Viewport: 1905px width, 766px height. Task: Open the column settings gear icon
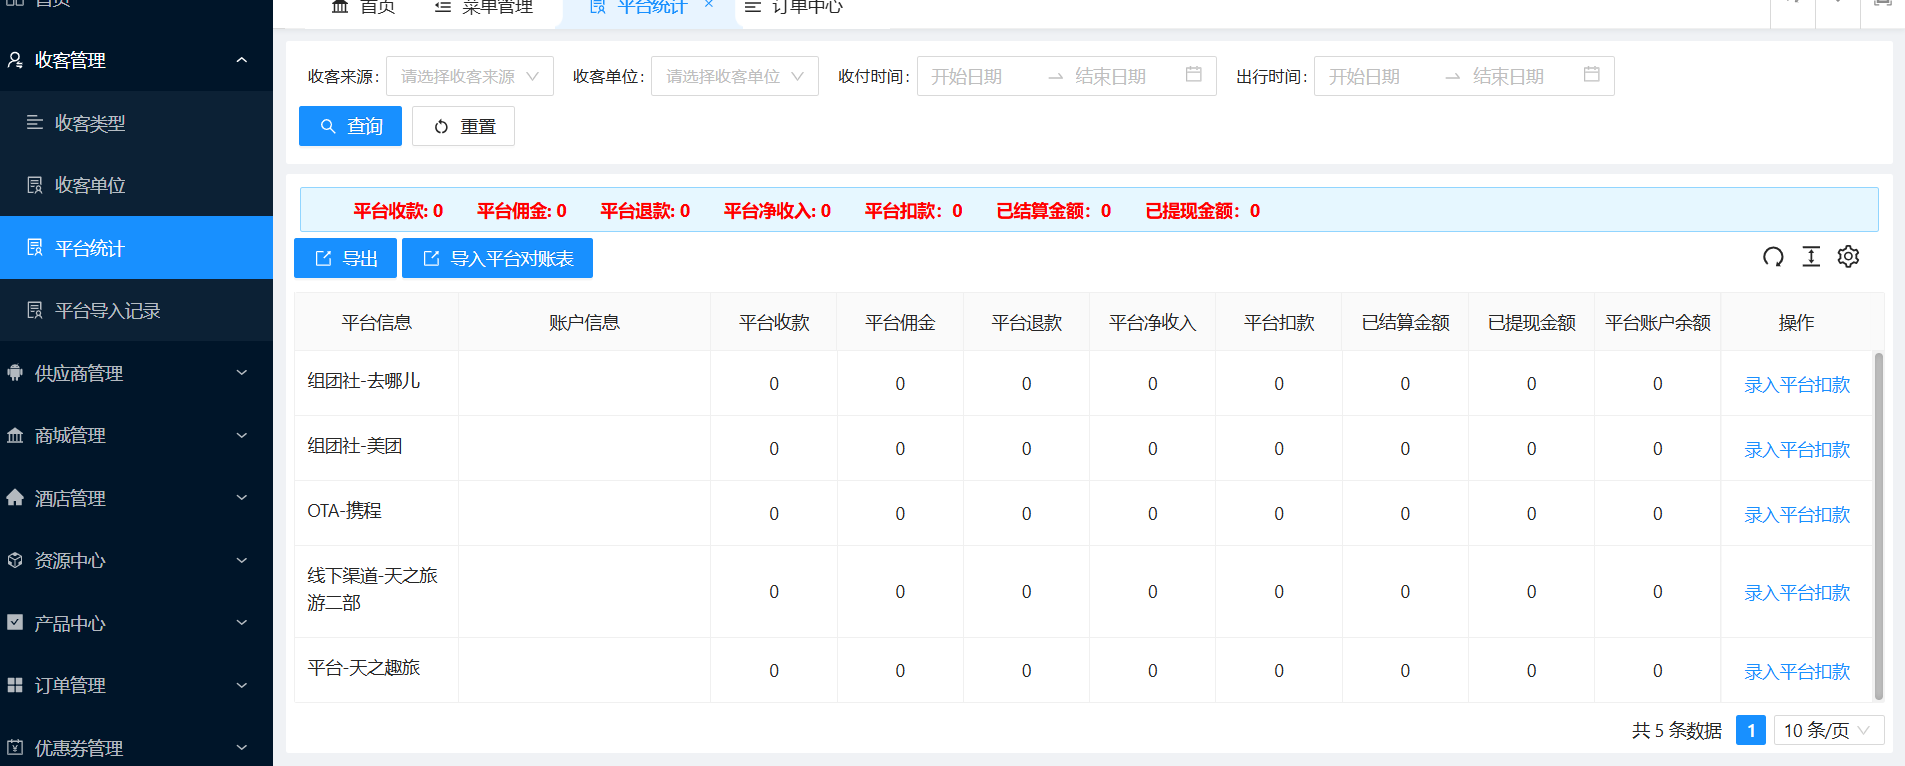(x=1848, y=257)
